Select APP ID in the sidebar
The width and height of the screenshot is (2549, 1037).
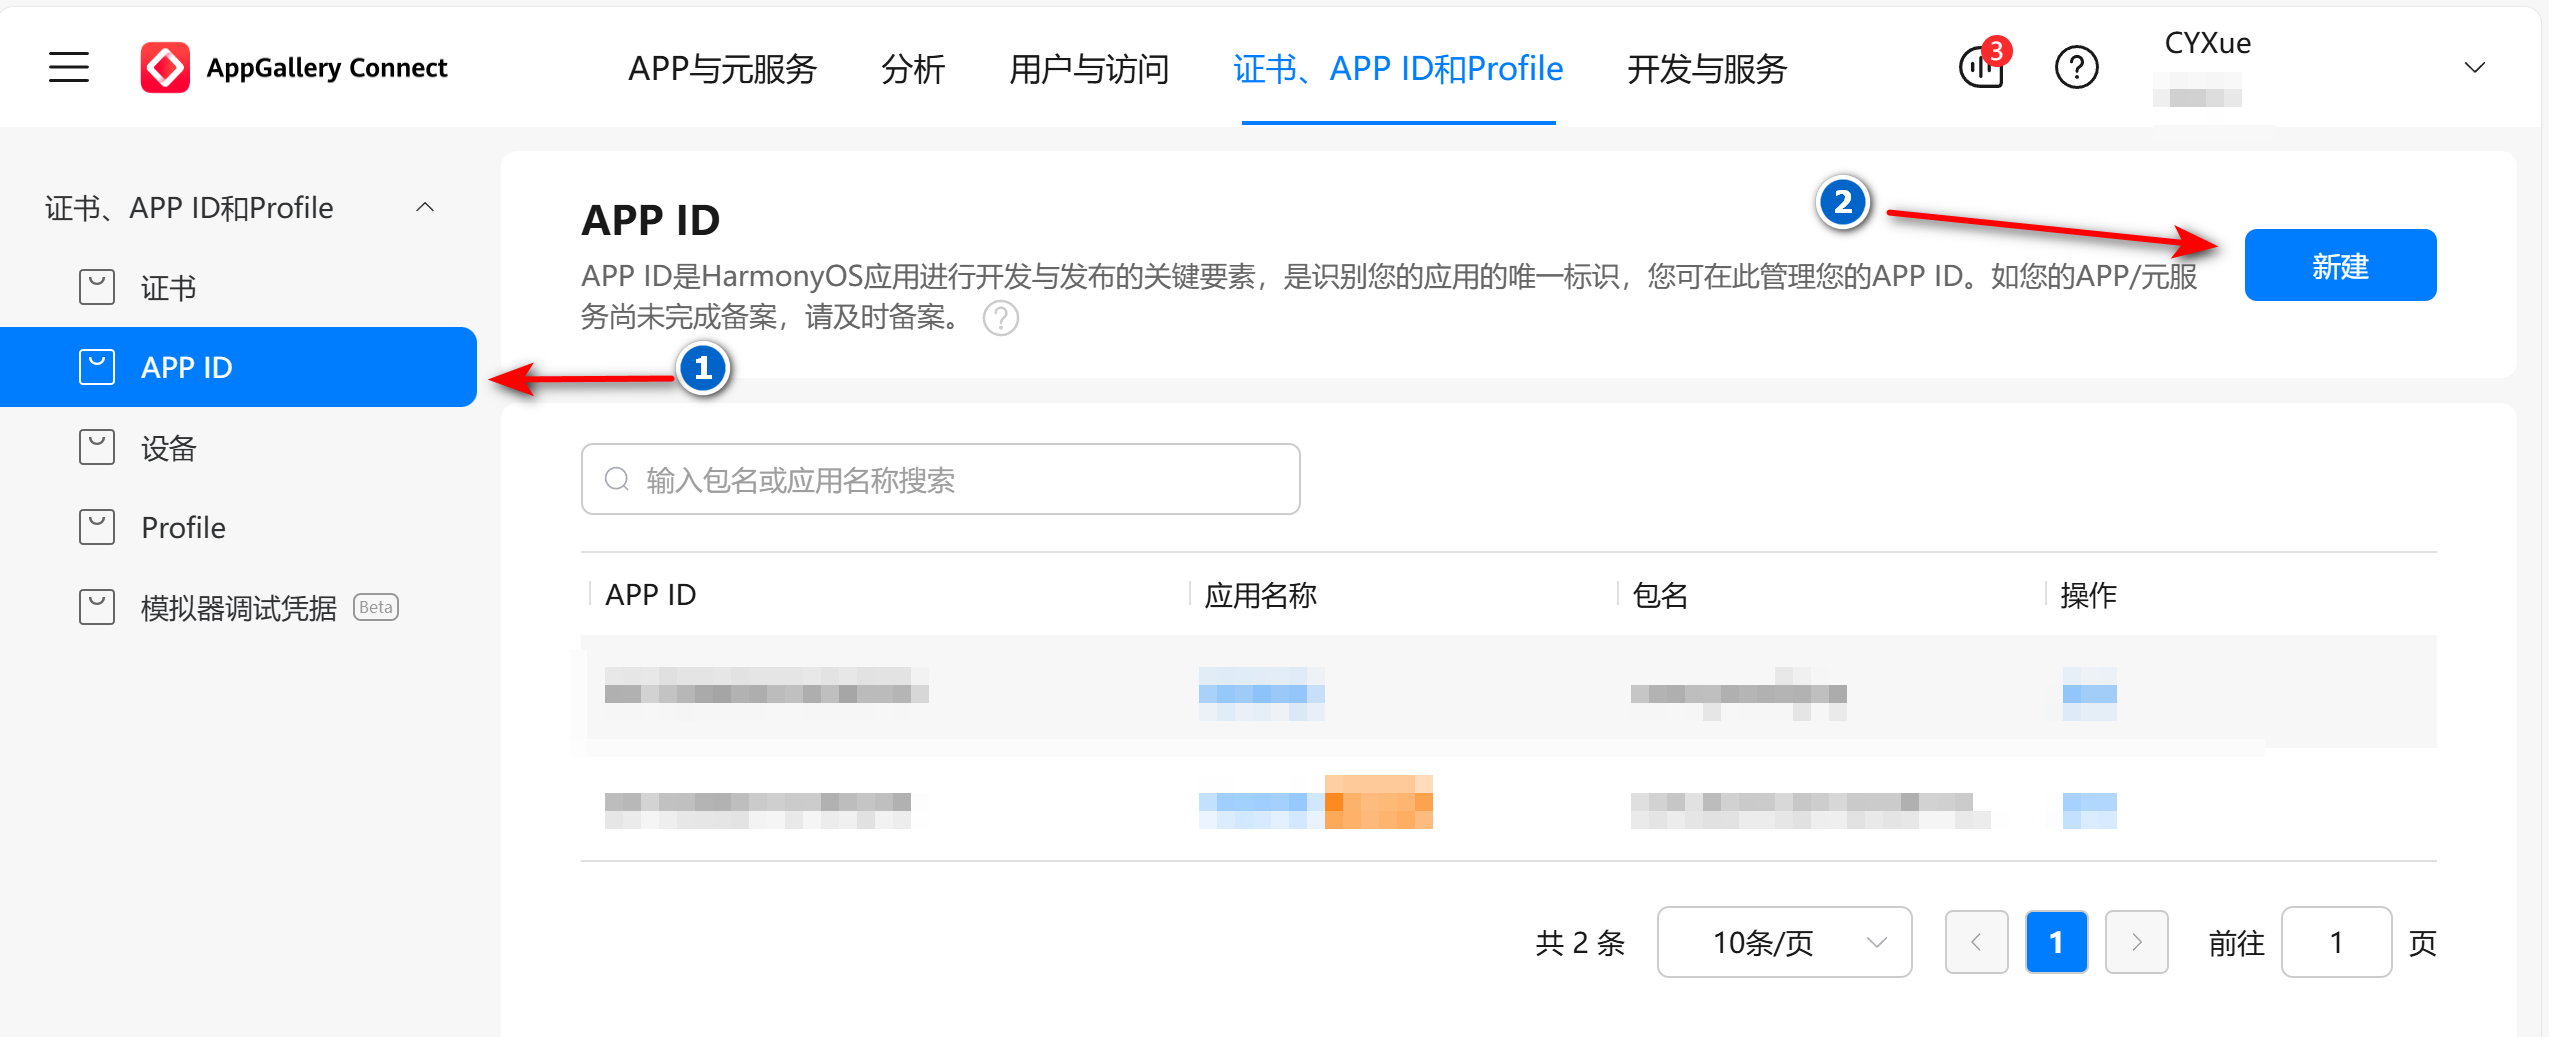click(x=238, y=367)
